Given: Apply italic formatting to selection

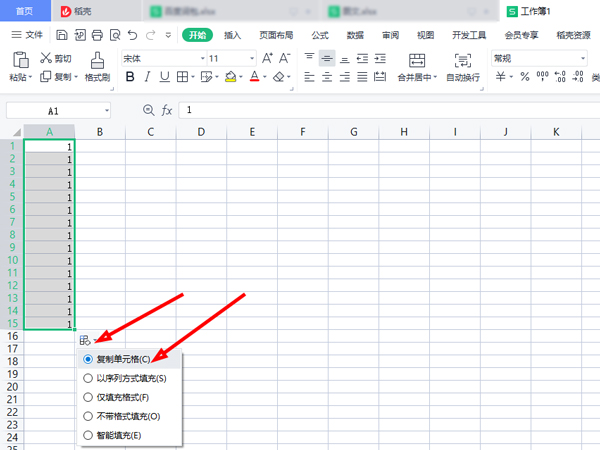Looking at the screenshot, I should pos(147,77).
